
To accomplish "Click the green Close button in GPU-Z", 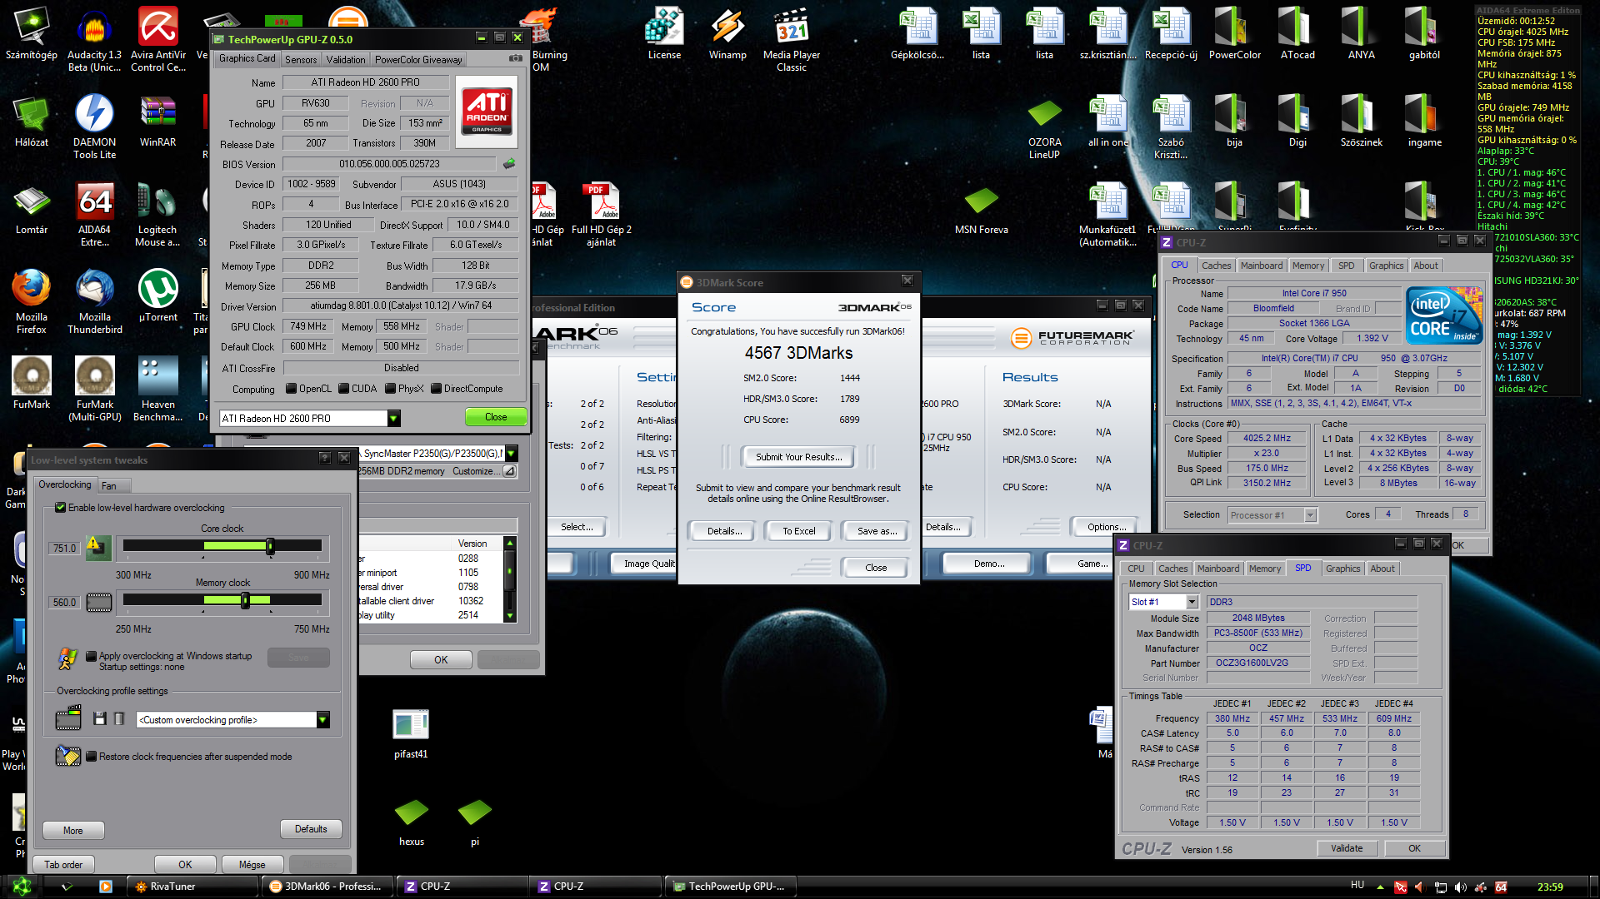I will point(496,417).
